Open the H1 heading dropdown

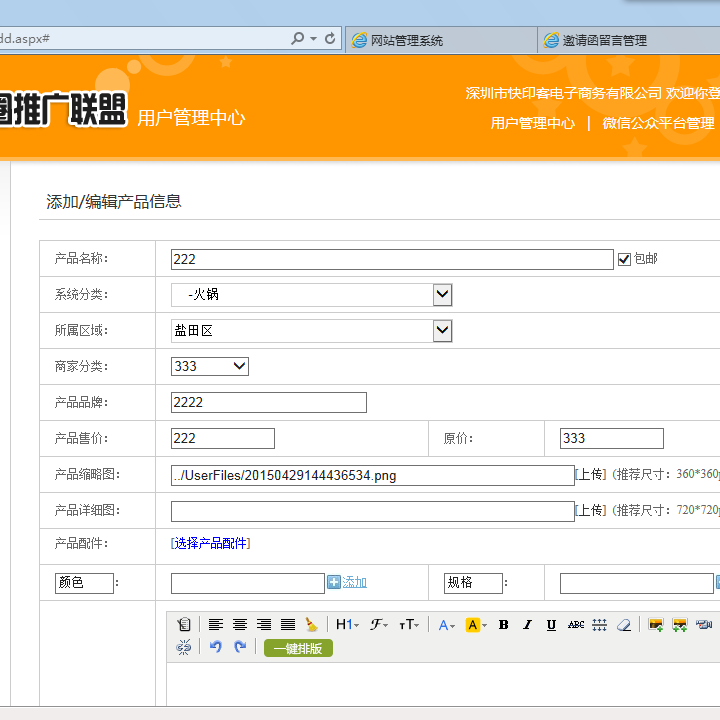coord(346,625)
